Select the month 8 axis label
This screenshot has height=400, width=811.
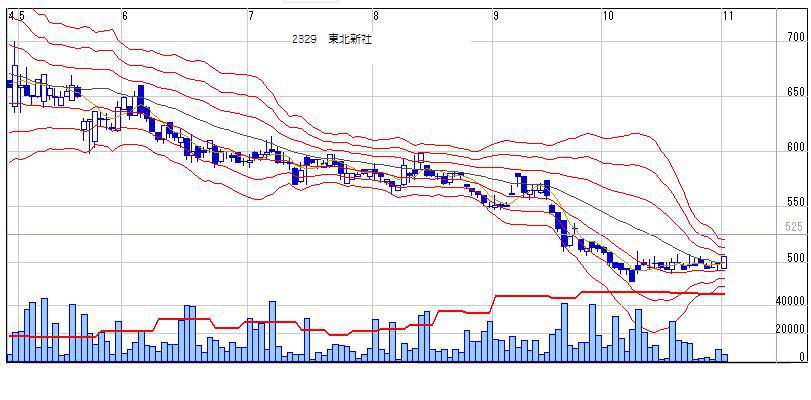click(376, 16)
